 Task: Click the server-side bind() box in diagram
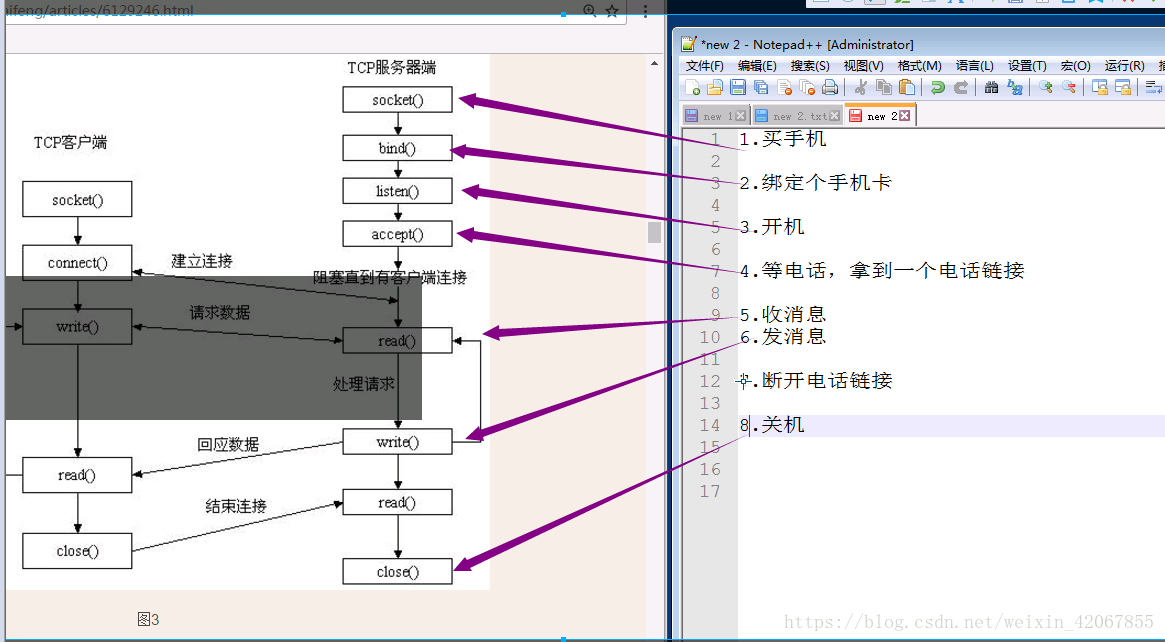[x=397, y=148]
